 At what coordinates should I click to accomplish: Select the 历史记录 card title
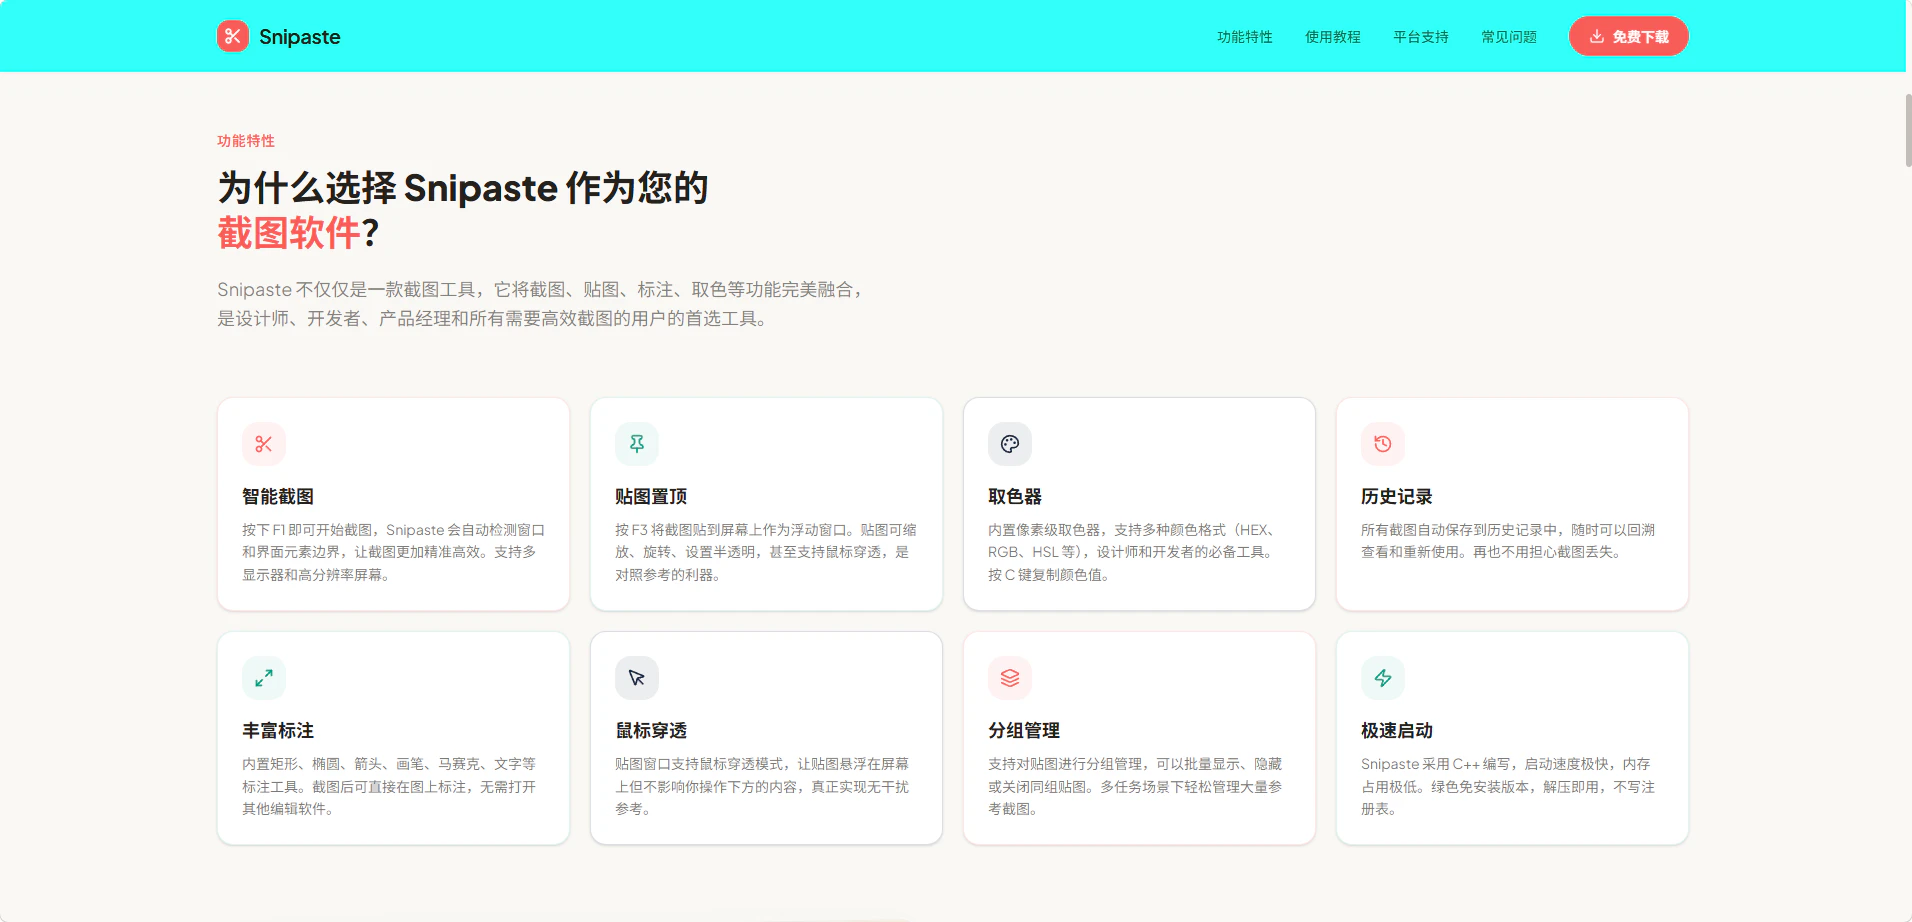pyautogui.click(x=1397, y=497)
